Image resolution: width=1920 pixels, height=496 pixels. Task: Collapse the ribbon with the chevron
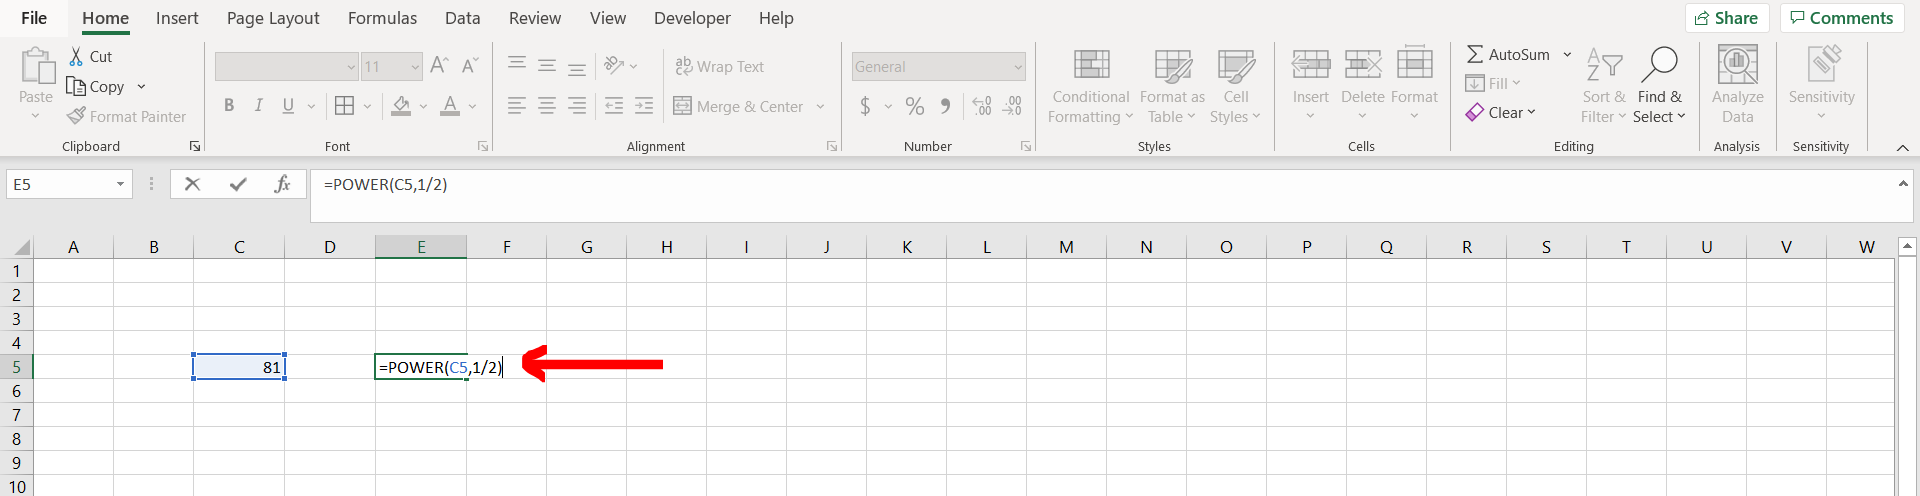(x=1902, y=147)
